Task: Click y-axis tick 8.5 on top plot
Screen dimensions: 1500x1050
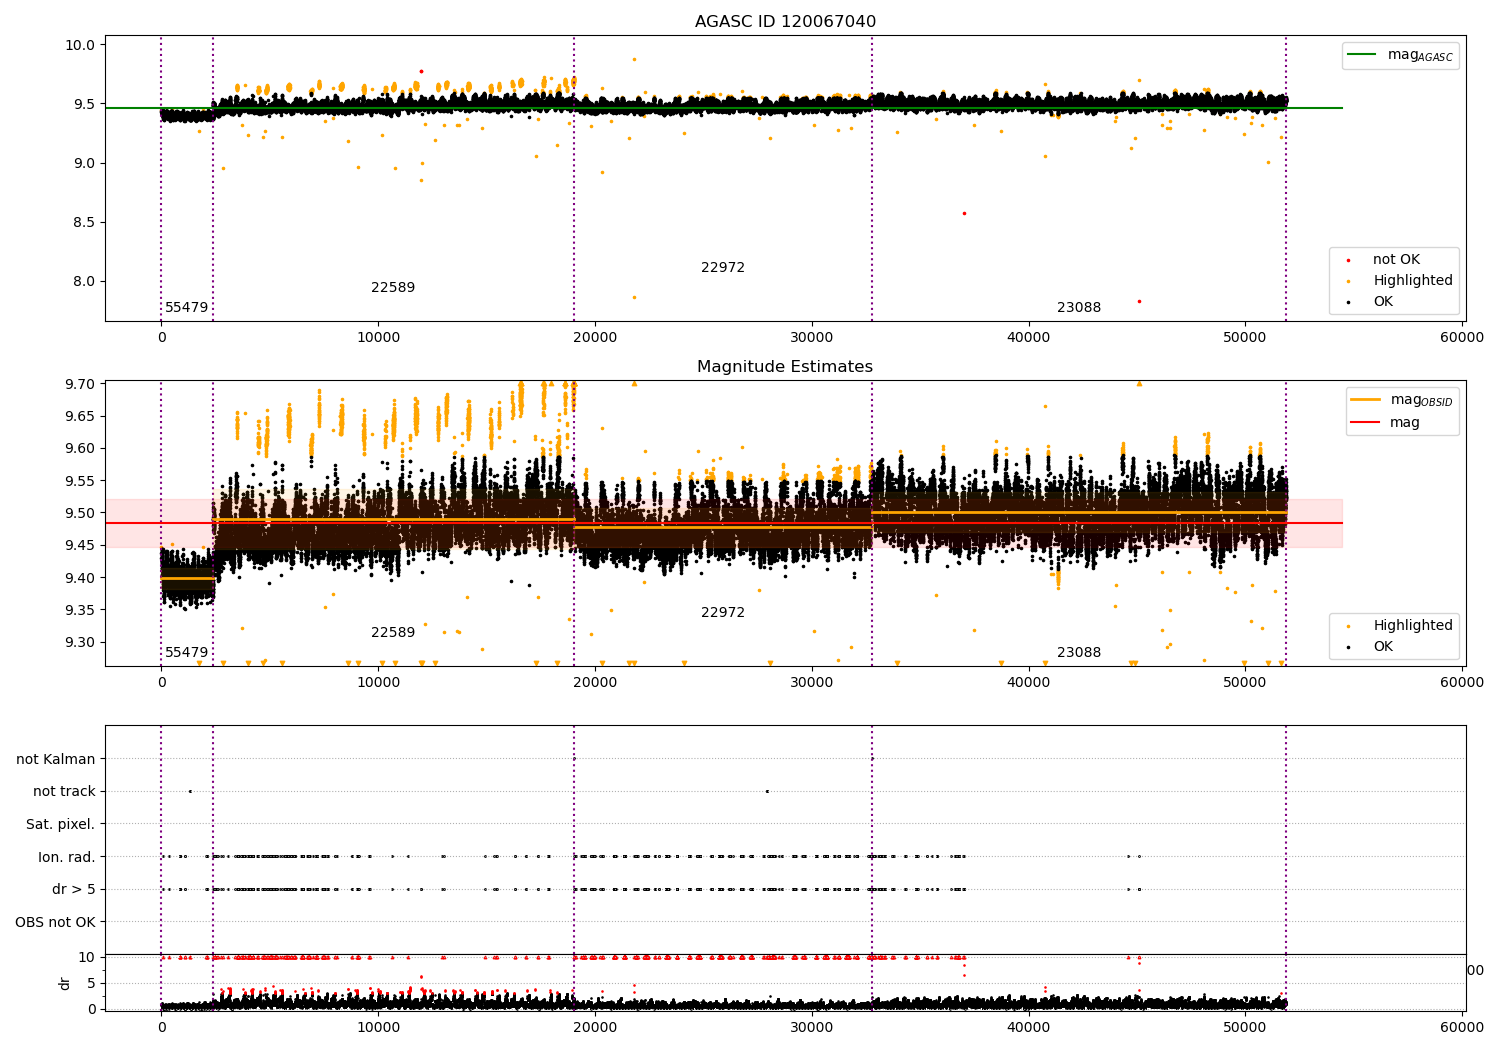Action: coord(84,222)
